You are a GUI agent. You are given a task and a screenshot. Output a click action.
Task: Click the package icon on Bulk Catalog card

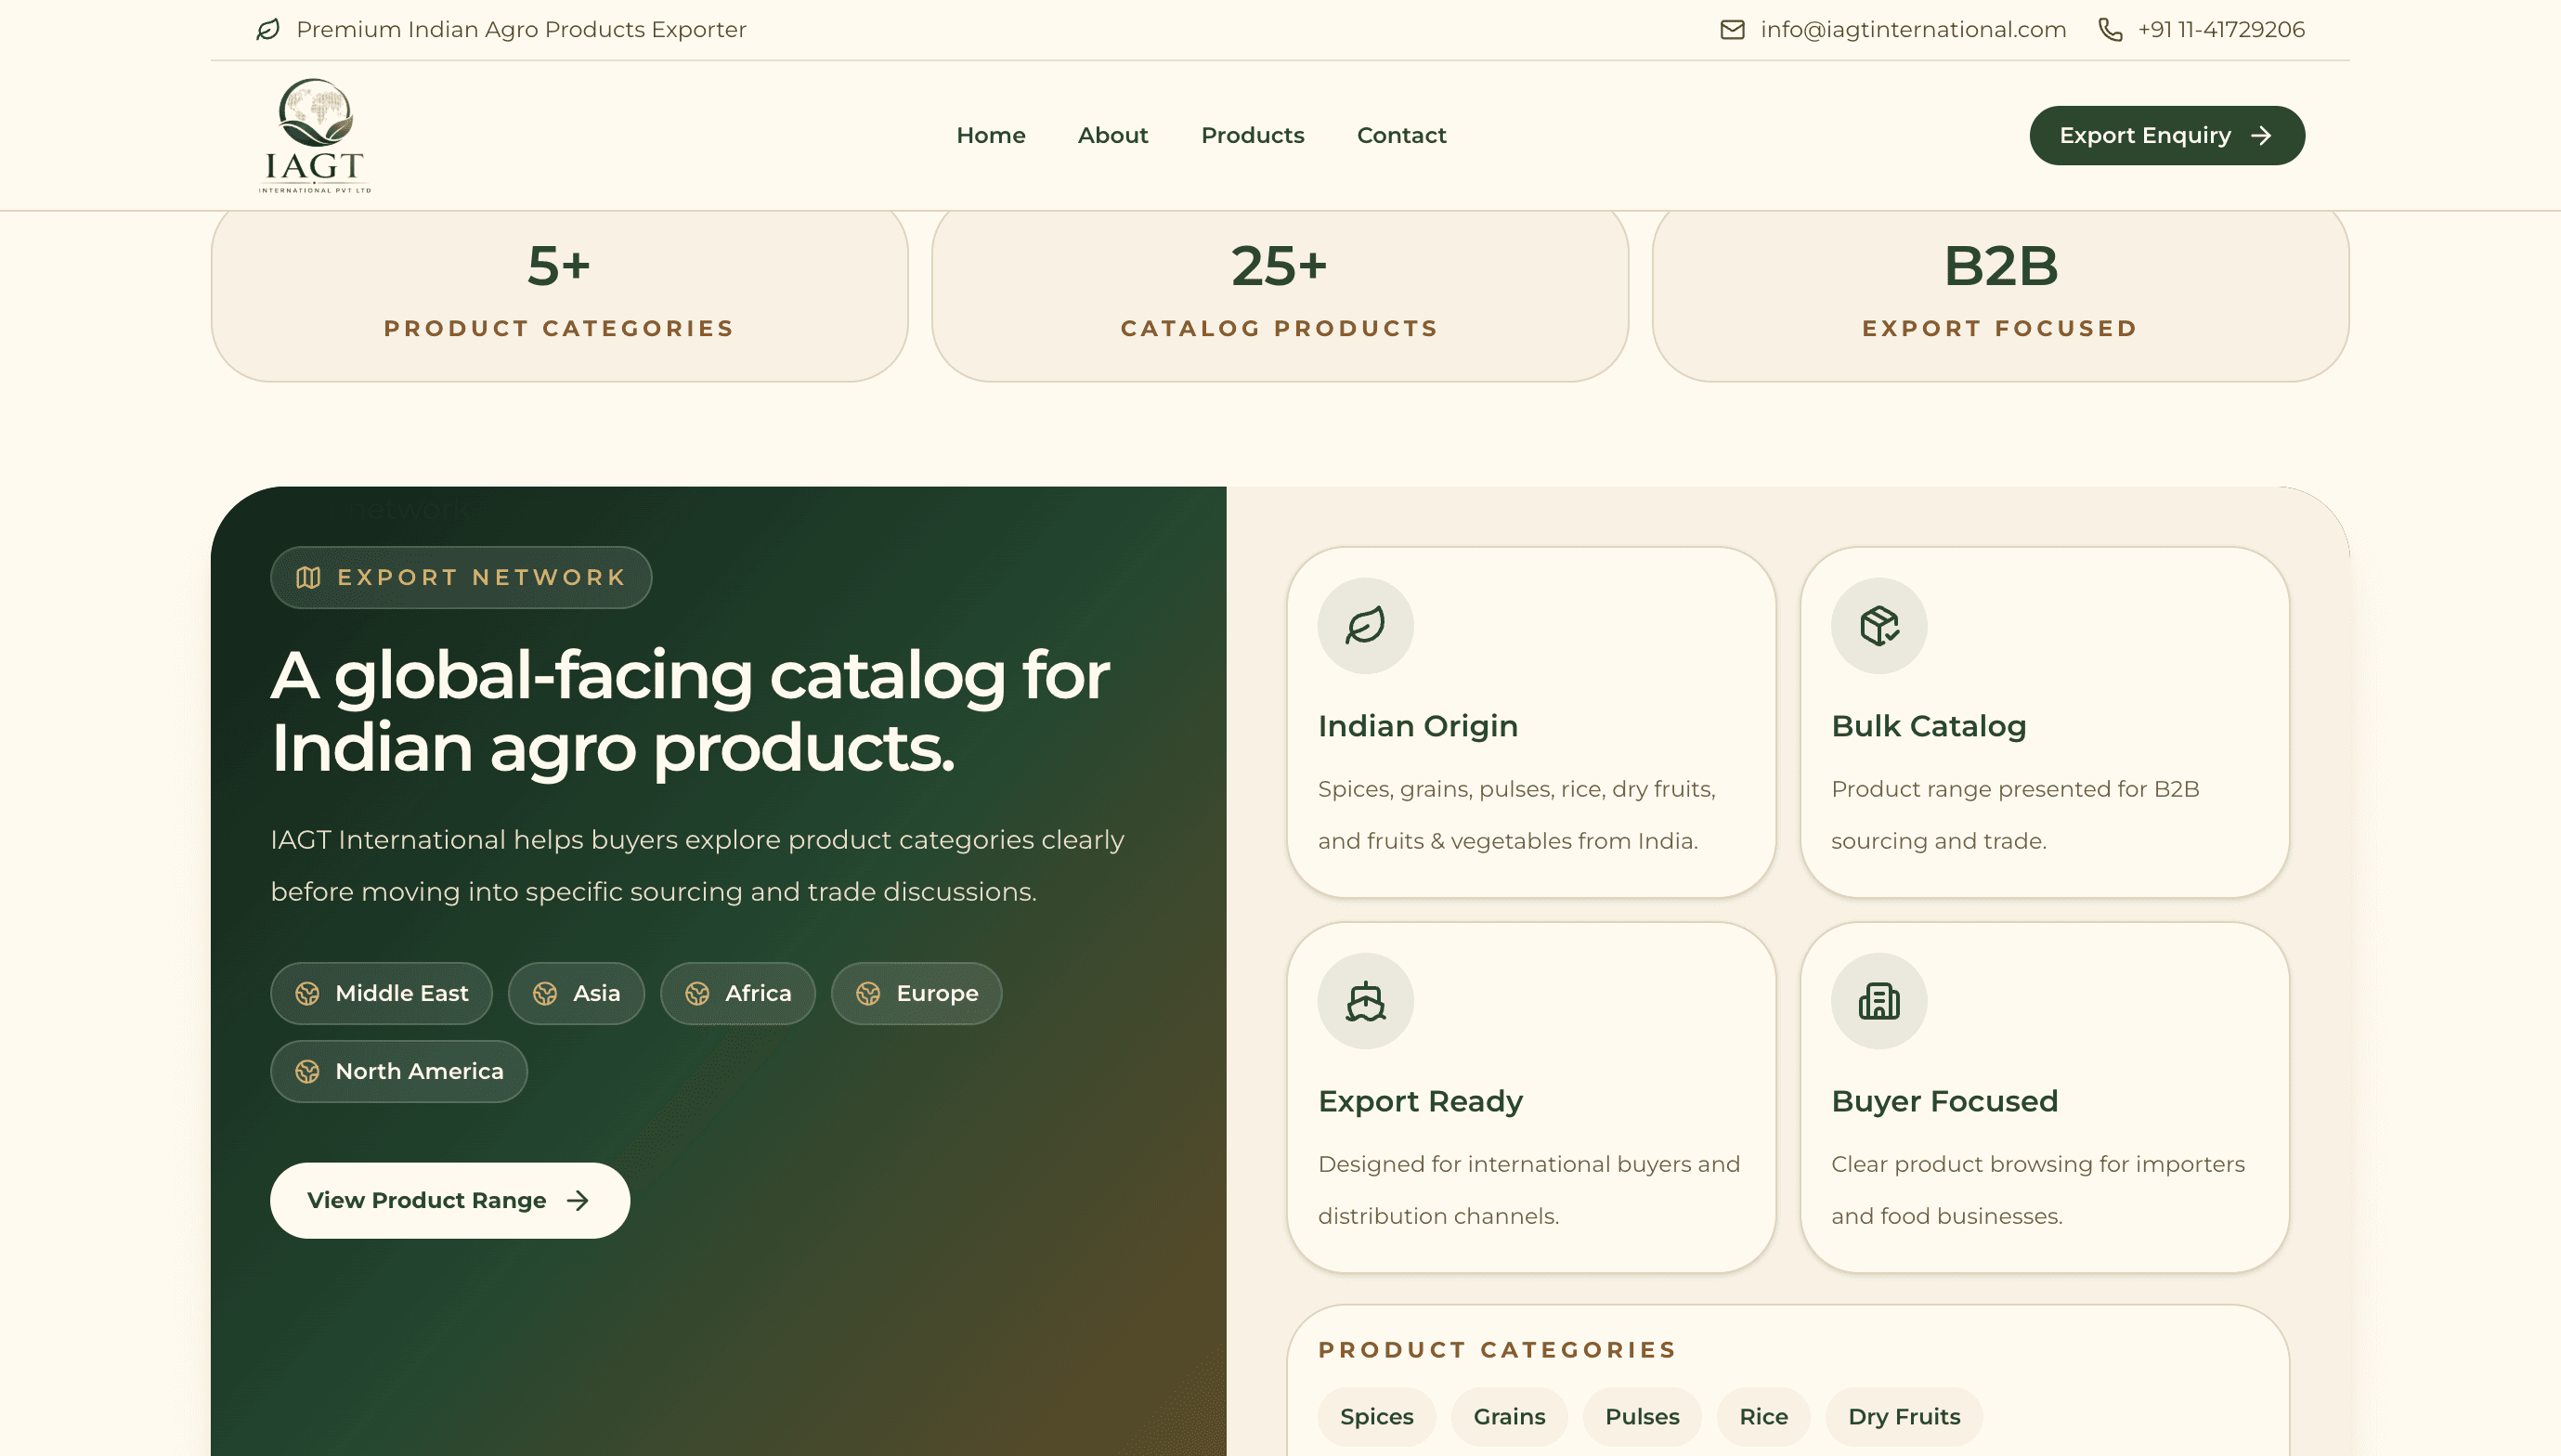click(1879, 626)
